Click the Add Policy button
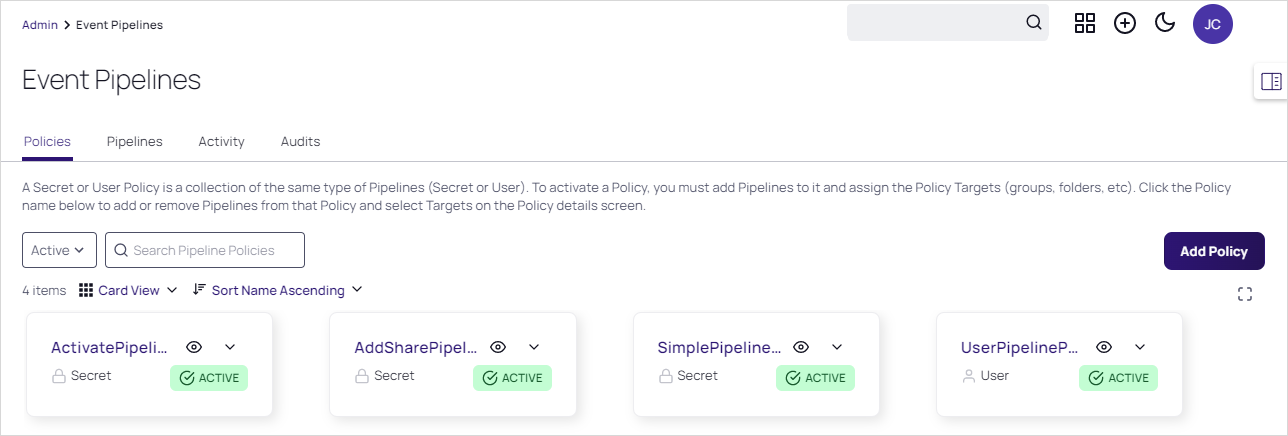This screenshot has height=436, width=1288. click(1213, 251)
